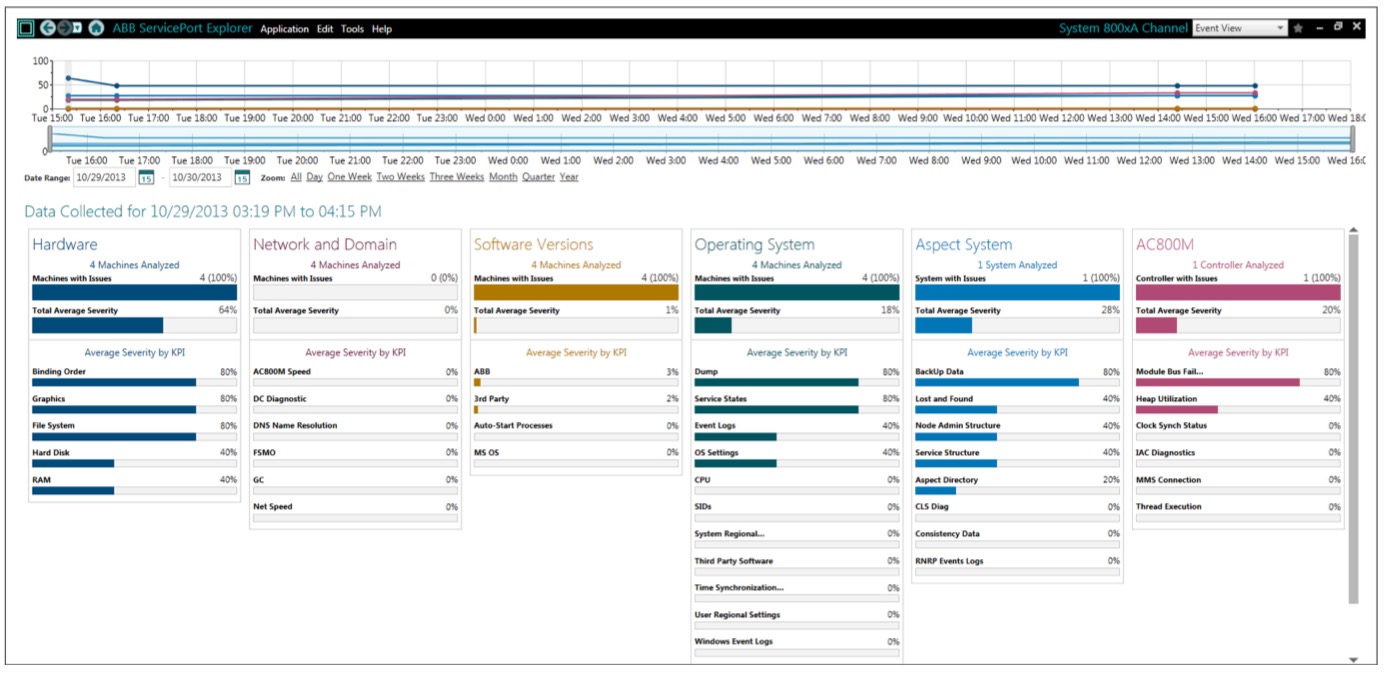Click the AC800M Controller with Issues bar
Viewport: 1388px width, 678px height.
(x=1238, y=292)
